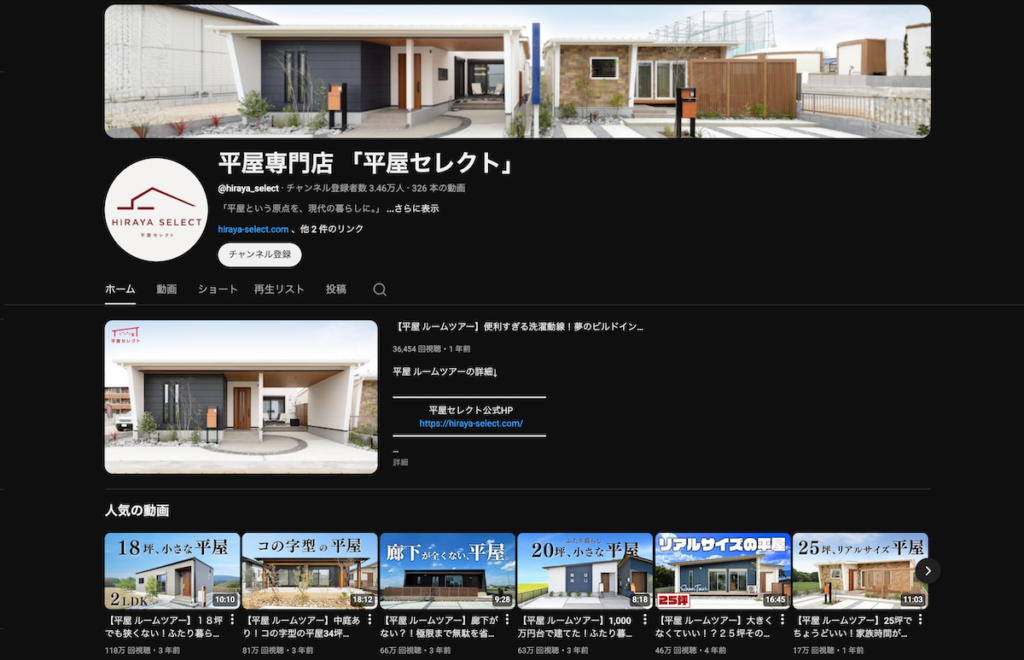Expand featured video description via 詳細

point(400,463)
